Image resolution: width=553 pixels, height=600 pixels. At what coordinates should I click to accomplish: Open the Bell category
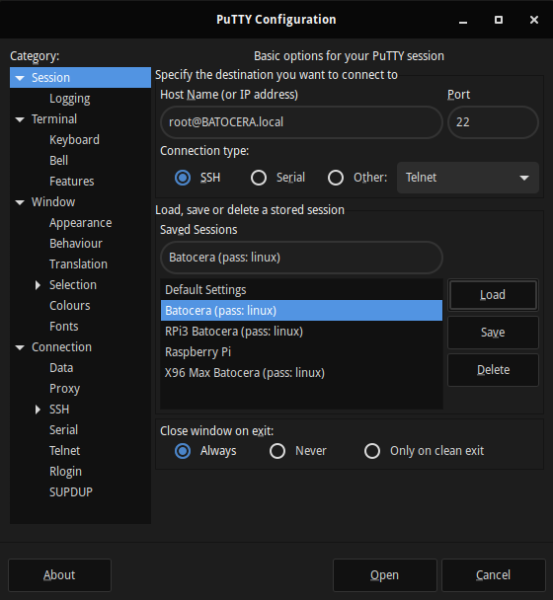tap(59, 160)
